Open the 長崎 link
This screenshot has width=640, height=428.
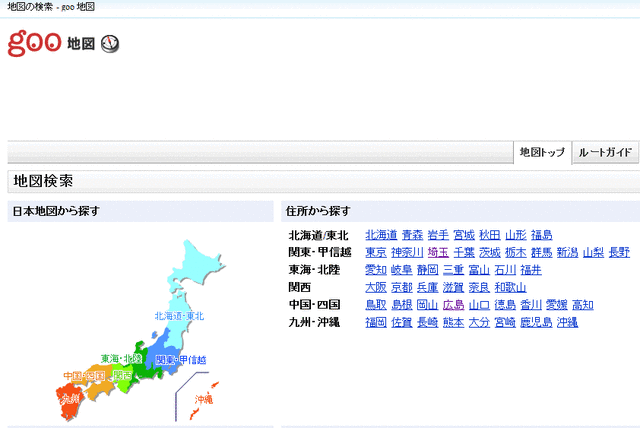coord(428,322)
